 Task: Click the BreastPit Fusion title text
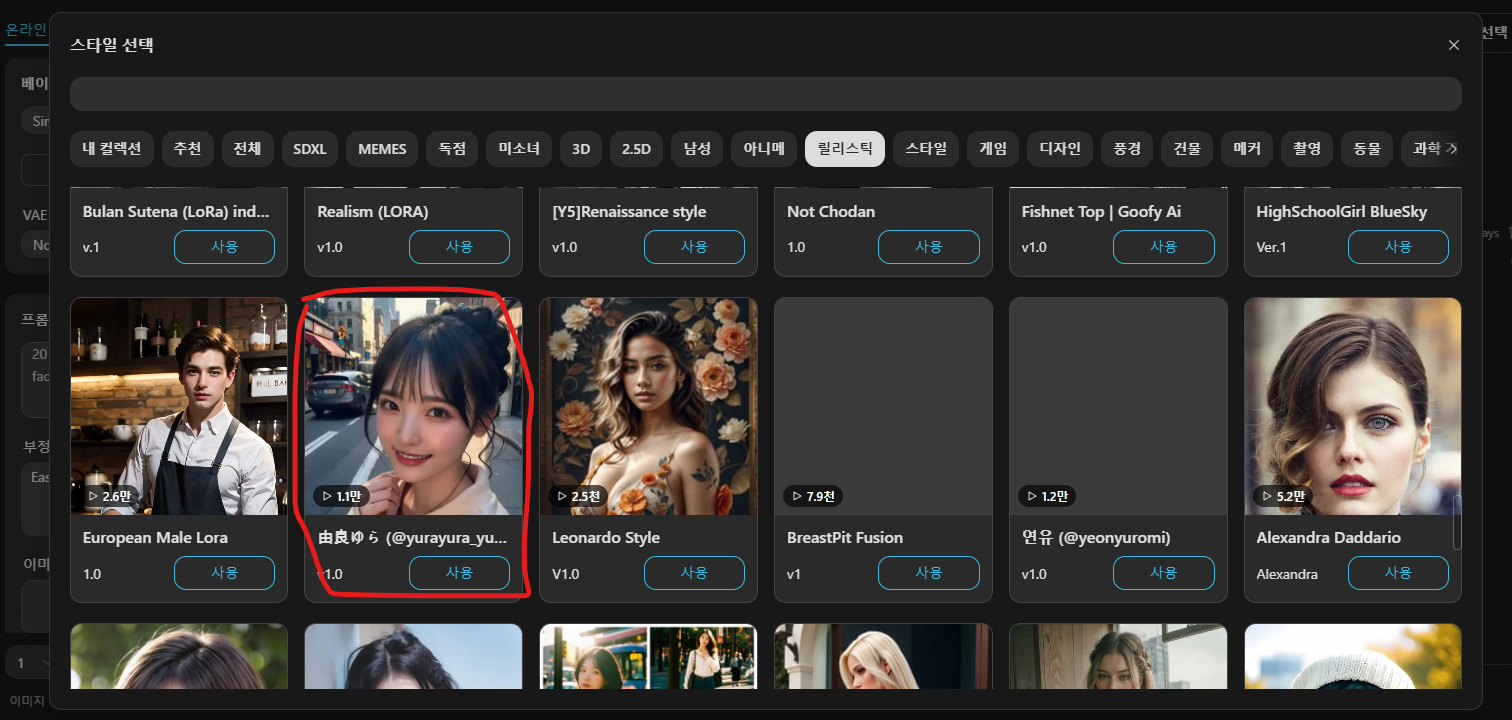[845, 538]
